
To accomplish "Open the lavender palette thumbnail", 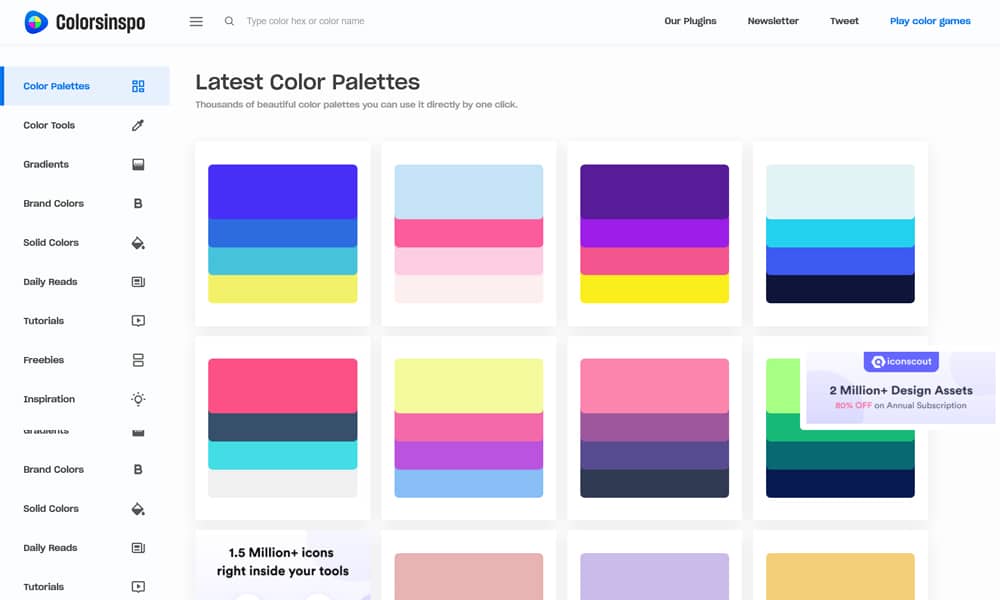I will 654,576.
